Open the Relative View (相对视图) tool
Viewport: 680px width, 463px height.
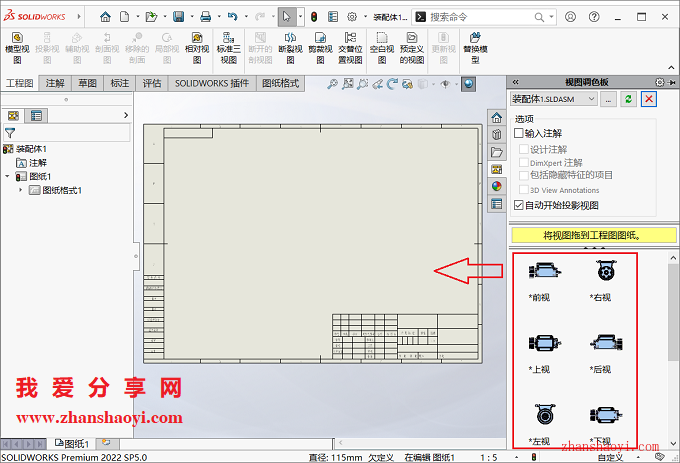[197, 48]
